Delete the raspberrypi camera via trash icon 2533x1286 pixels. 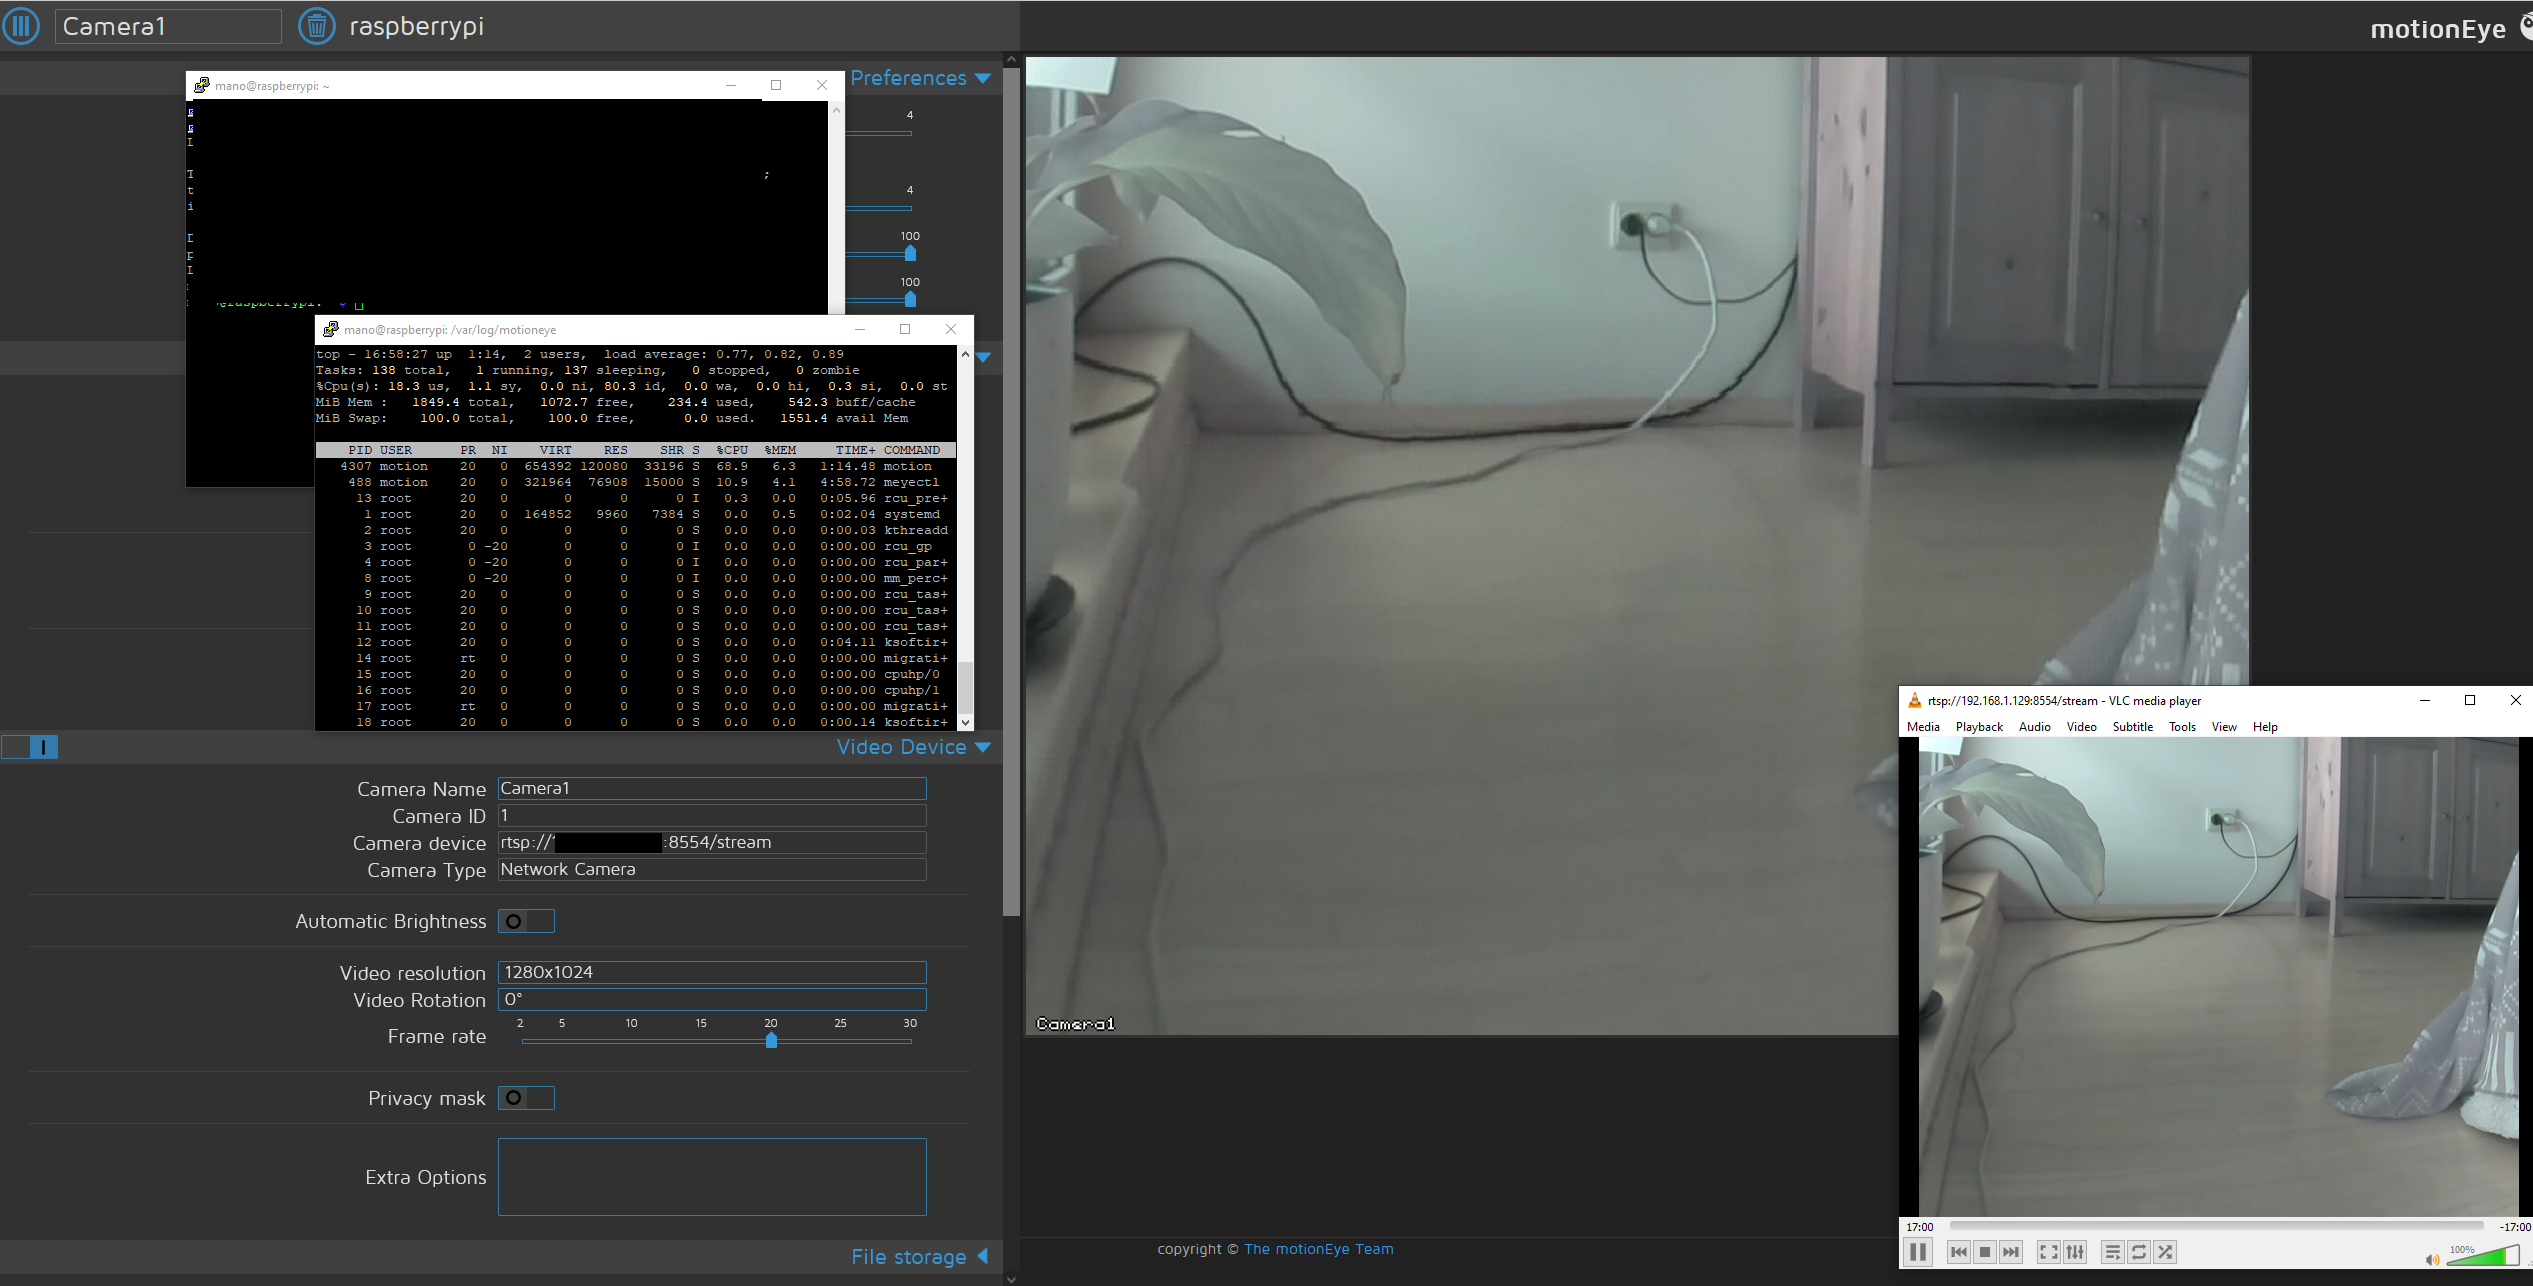coord(317,26)
